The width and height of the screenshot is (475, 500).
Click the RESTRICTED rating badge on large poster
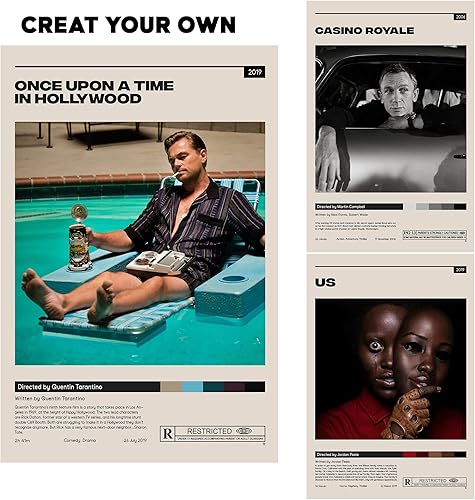pyautogui.click(x=213, y=434)
